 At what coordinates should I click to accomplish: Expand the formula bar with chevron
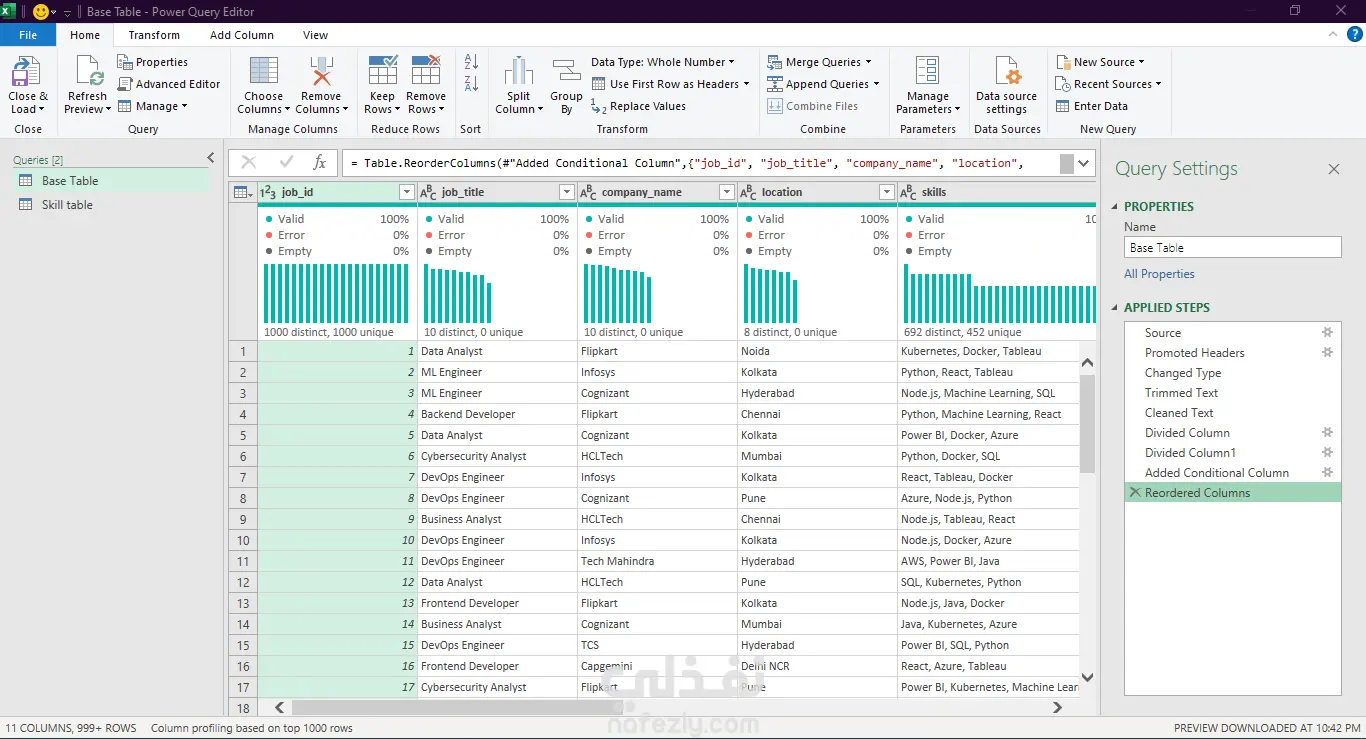click(x=1085, y=162)
